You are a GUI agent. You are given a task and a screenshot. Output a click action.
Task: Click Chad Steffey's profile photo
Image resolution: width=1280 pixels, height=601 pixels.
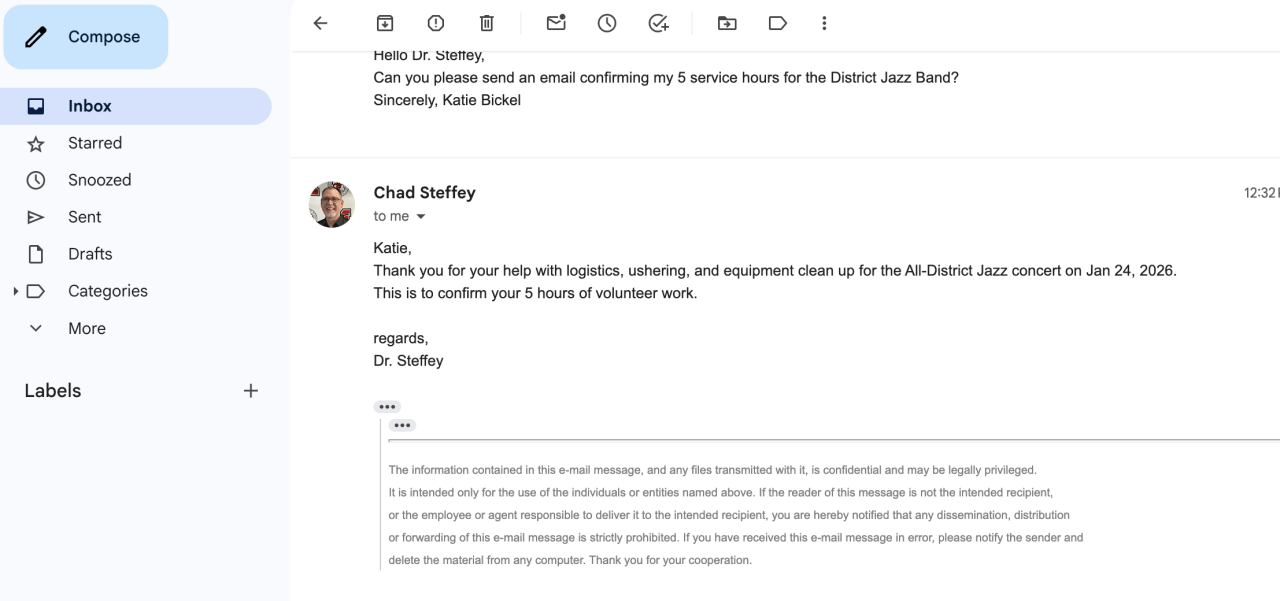[x=332, y=205]
